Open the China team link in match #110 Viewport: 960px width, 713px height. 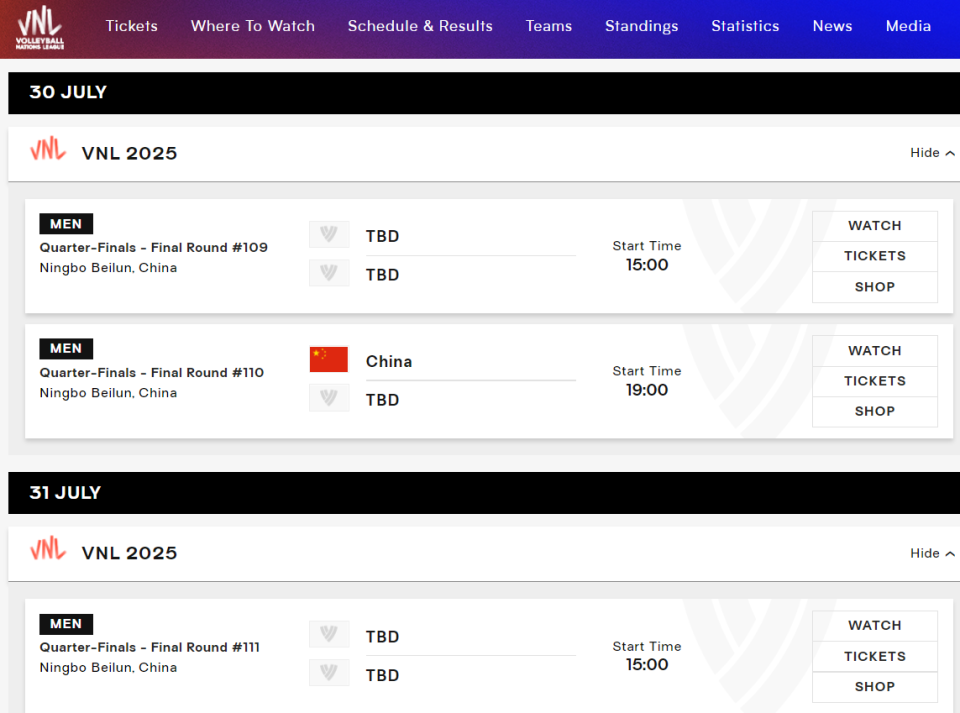[389, 361]
